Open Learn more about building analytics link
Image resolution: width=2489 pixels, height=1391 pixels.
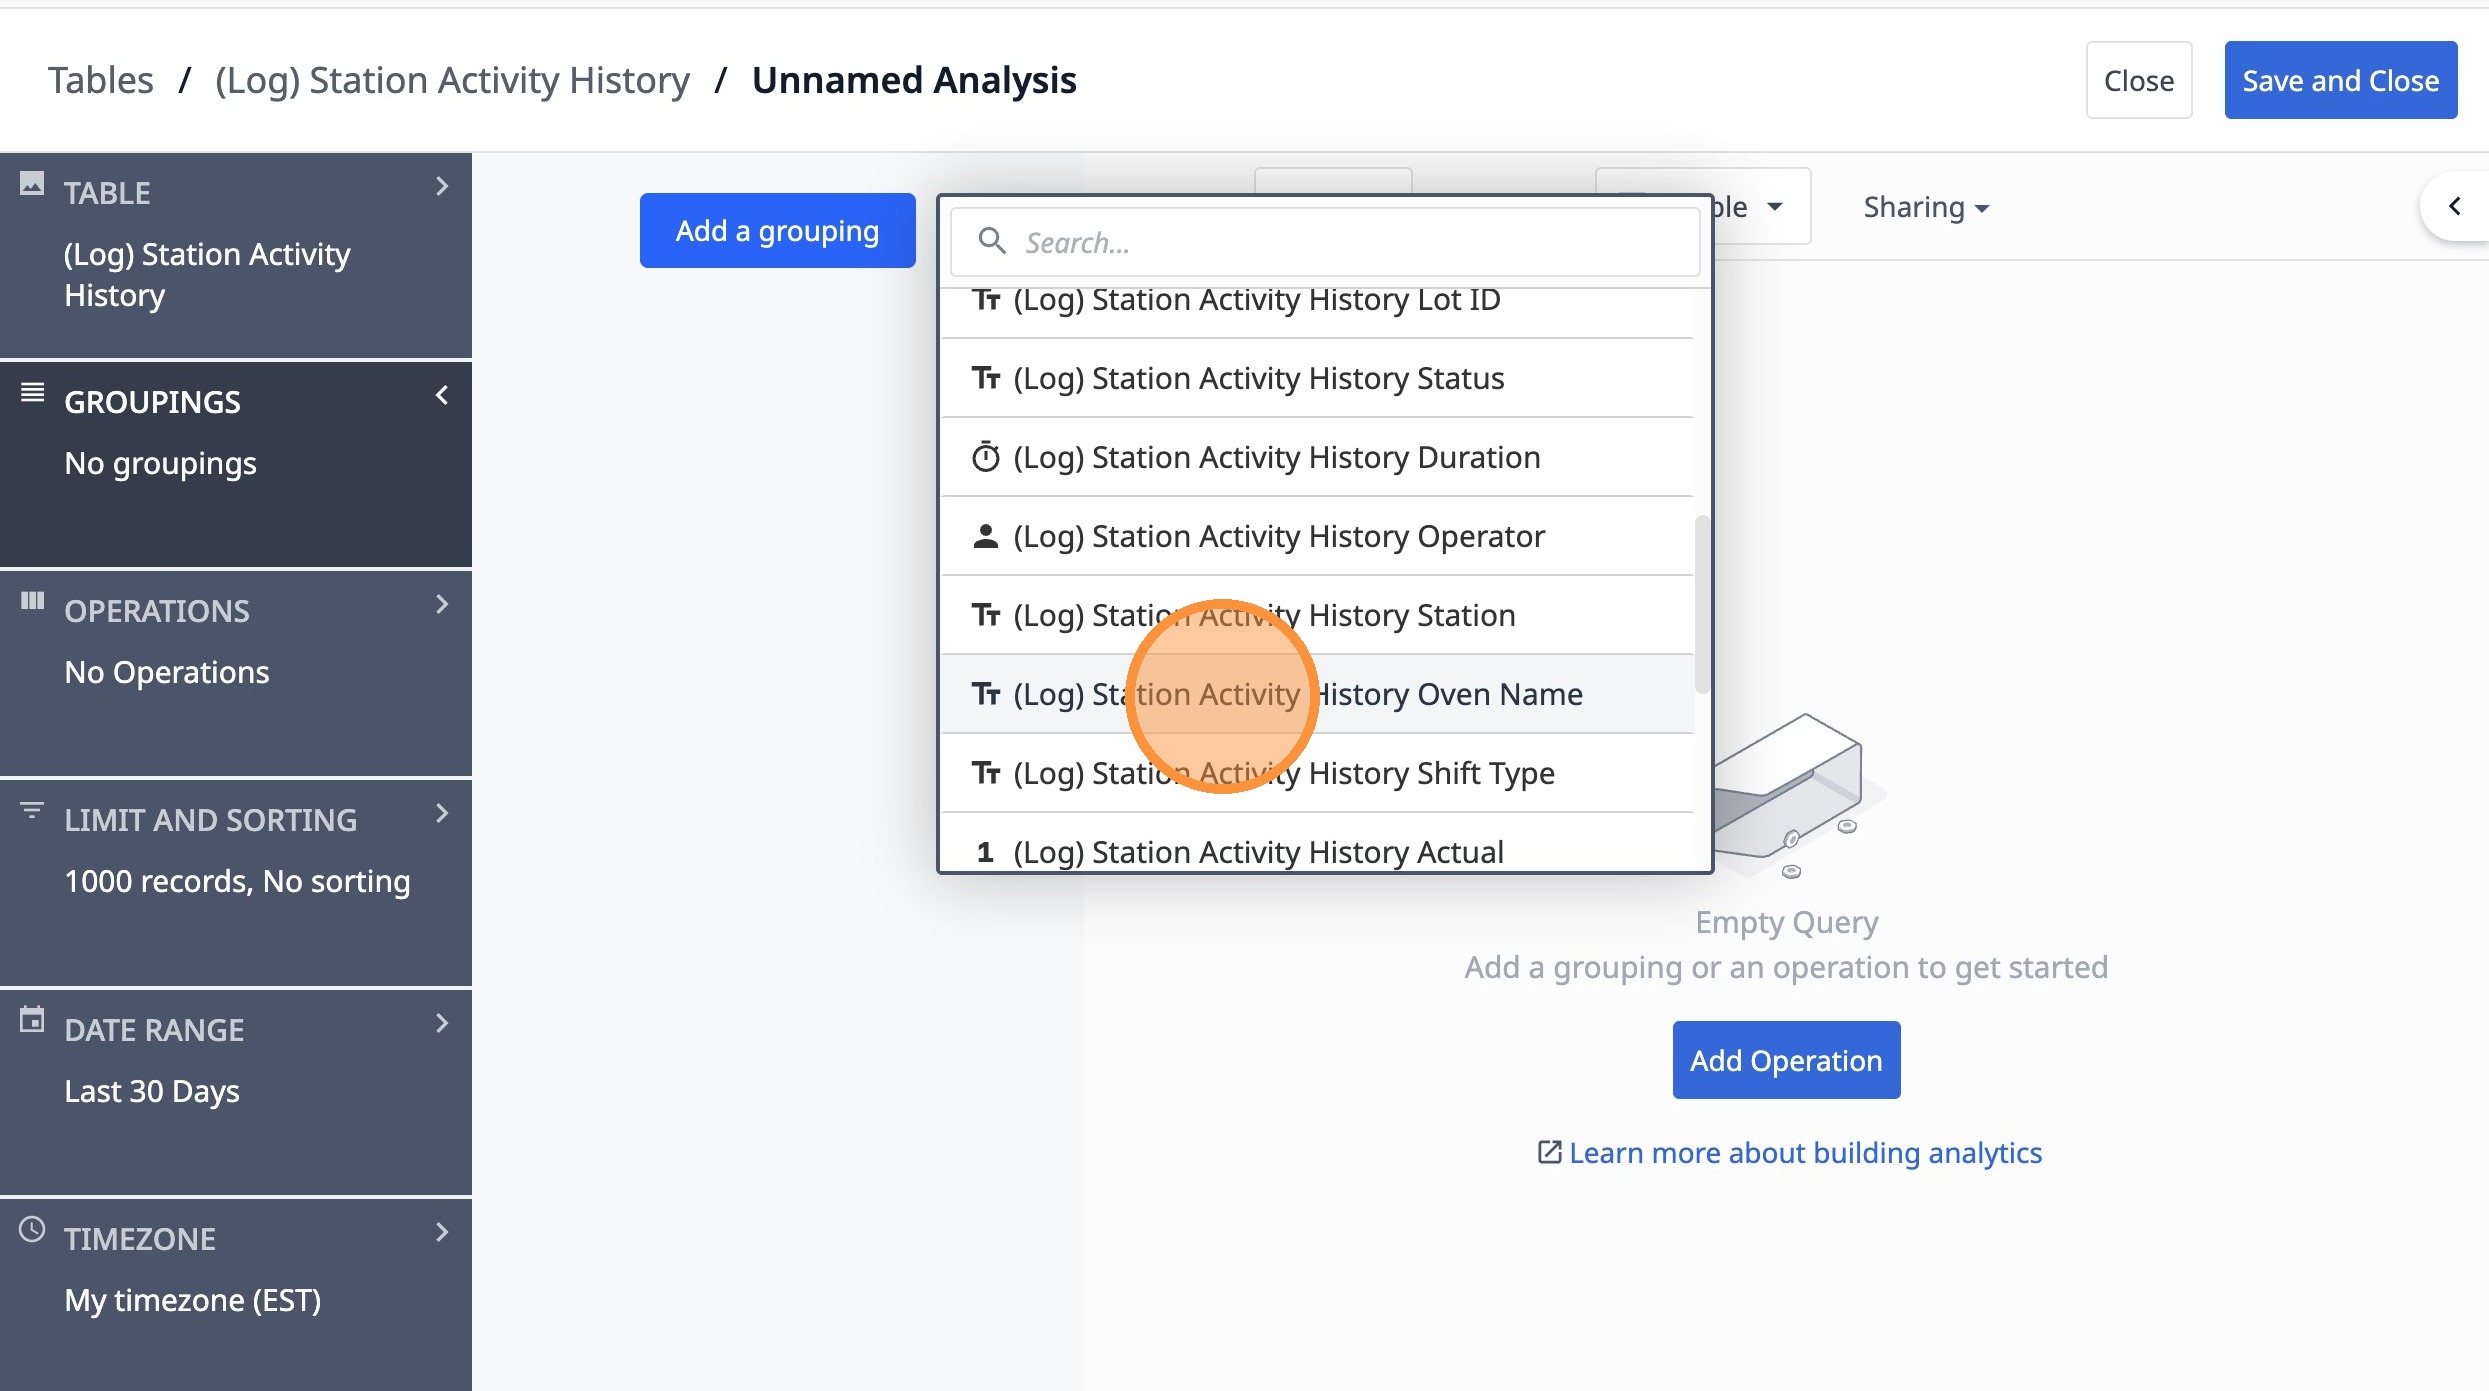[x=1804, y=1152]
